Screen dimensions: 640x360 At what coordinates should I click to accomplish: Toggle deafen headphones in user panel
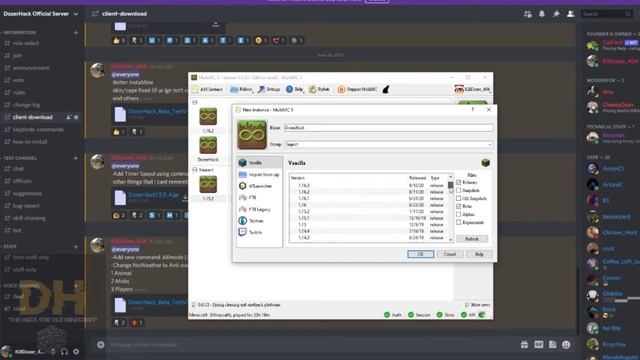pos(64,351)
